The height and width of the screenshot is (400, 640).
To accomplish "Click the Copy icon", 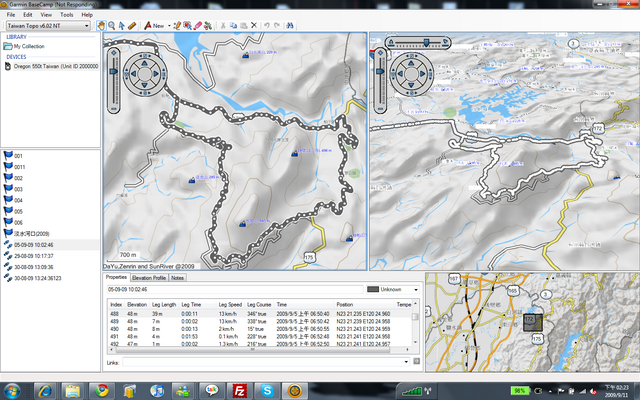I will [233, 26].
